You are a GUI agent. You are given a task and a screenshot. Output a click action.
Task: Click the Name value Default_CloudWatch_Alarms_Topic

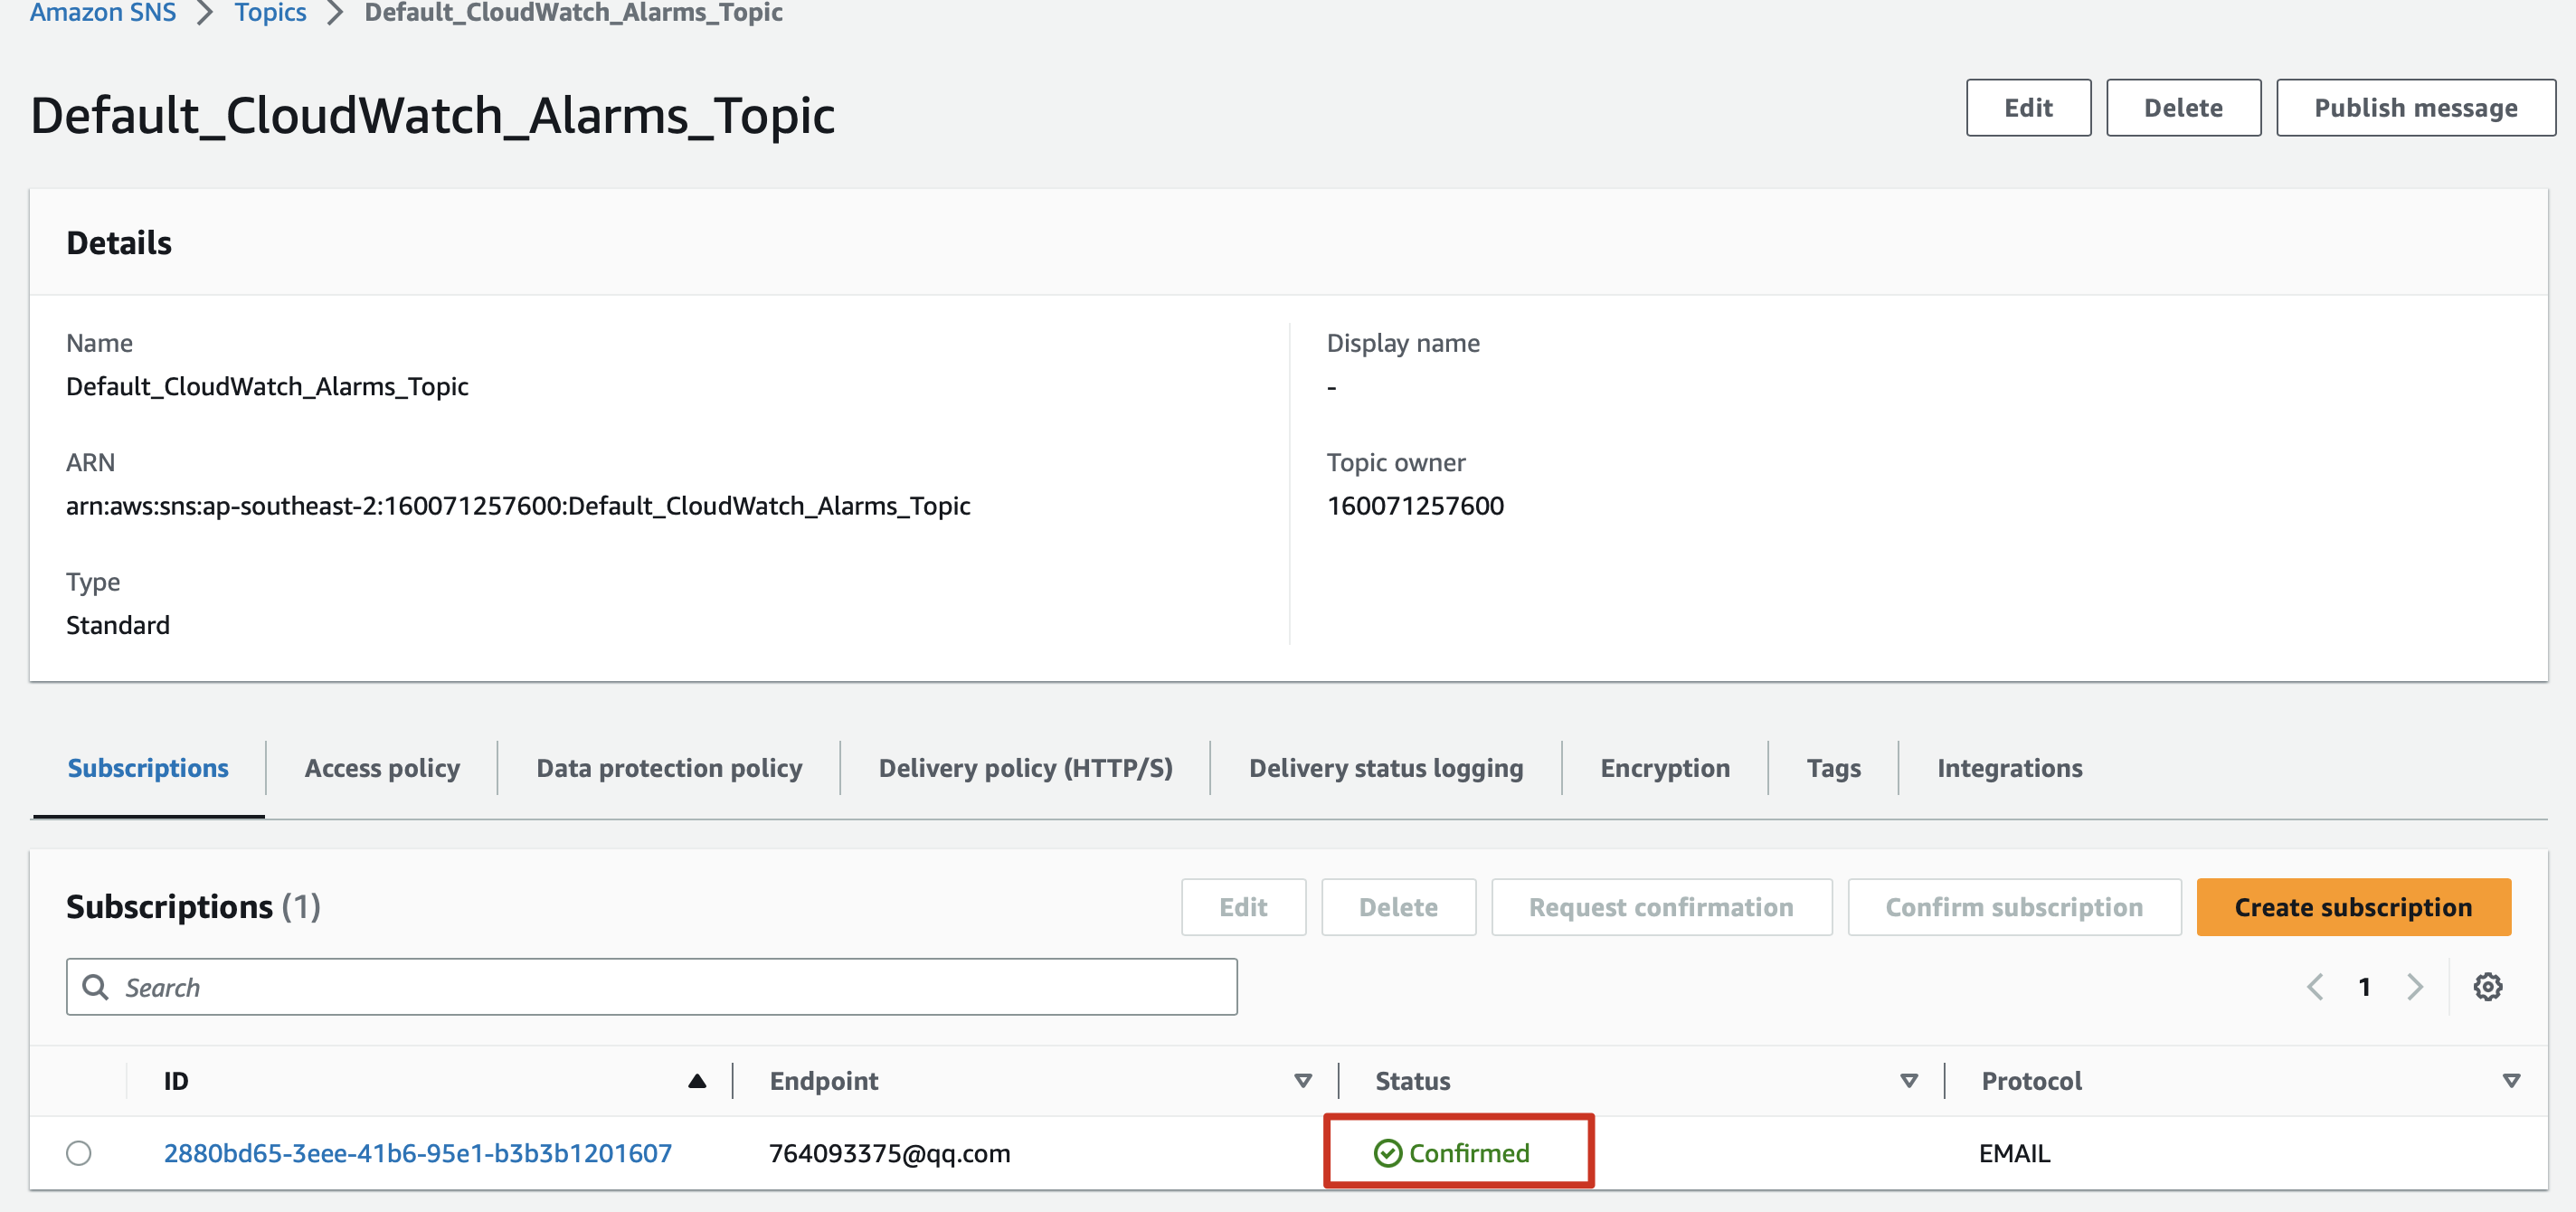(x=267, y=386)
